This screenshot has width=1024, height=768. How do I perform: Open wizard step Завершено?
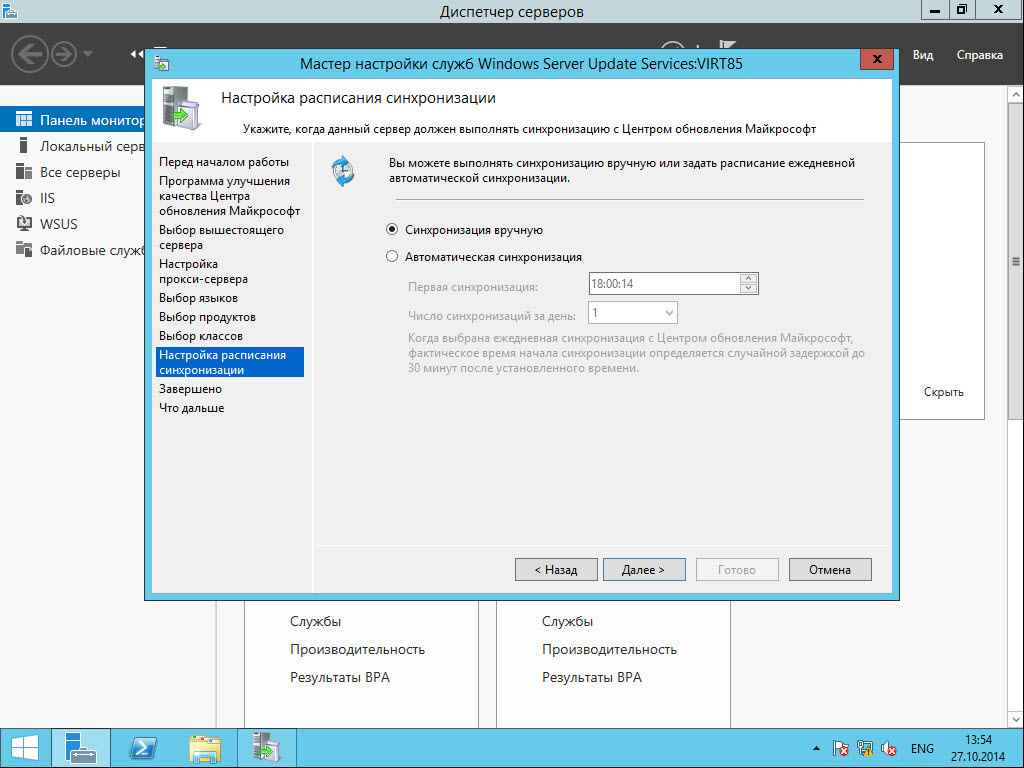point(190,389)
